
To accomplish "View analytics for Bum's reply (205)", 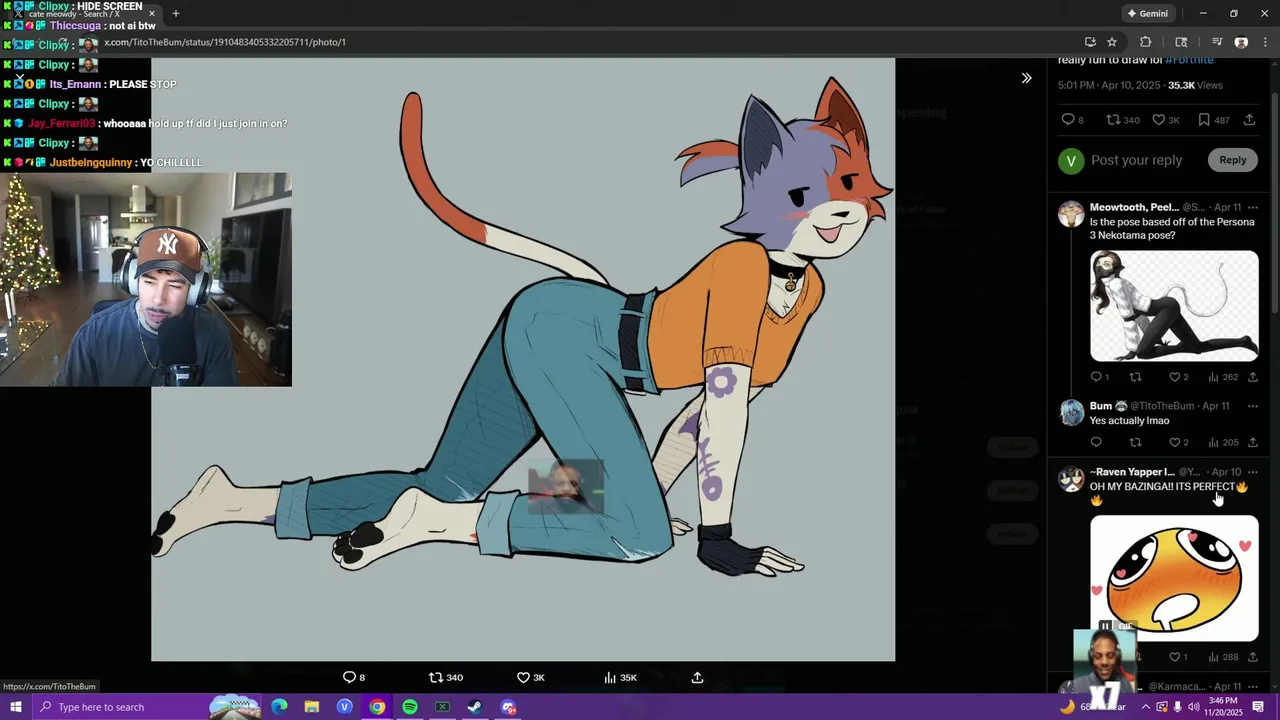I will (1222, 442).
